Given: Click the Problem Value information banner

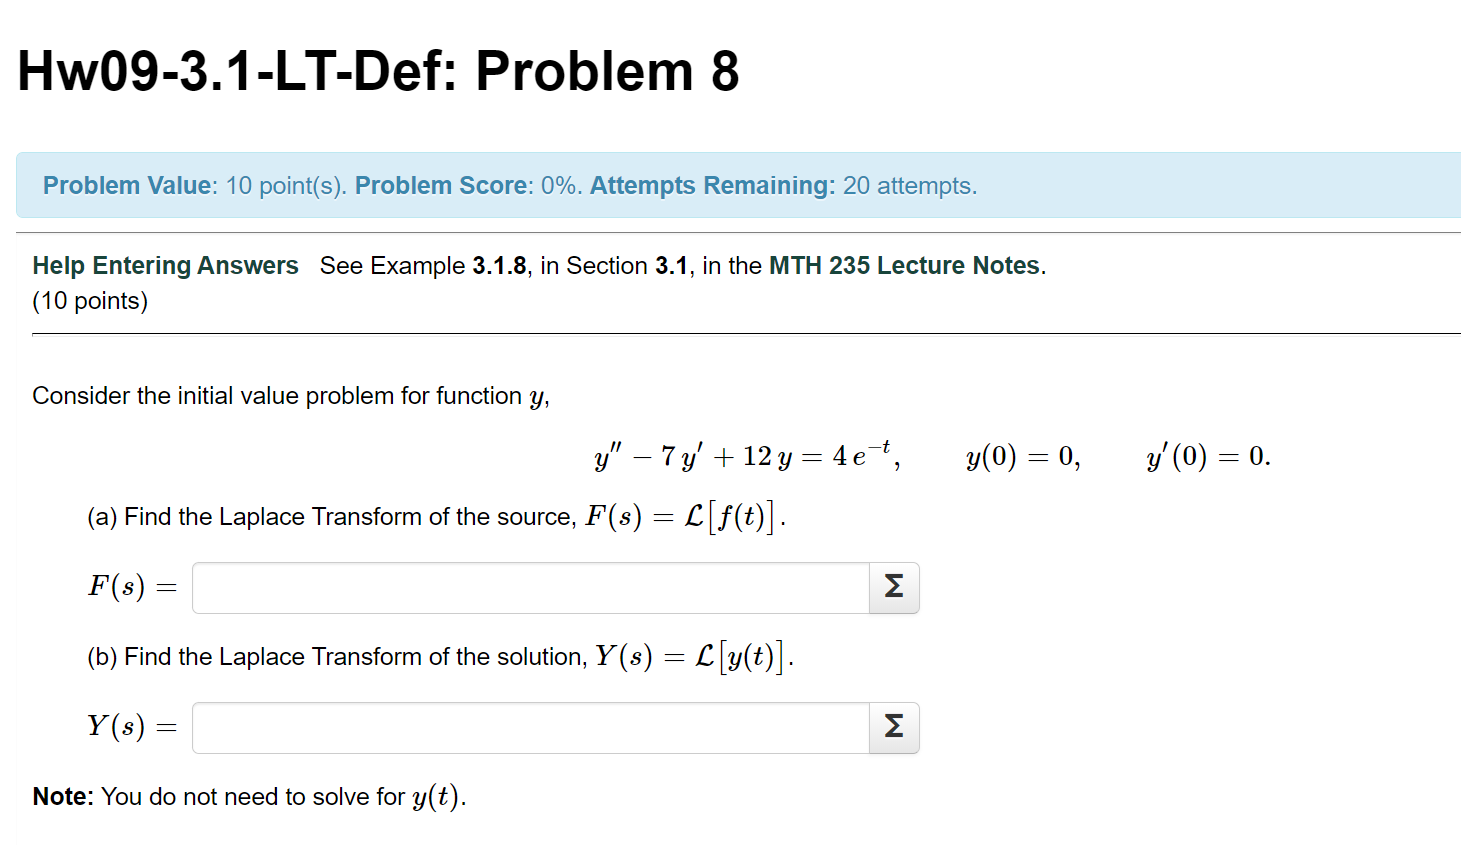Looking at the screenshot, I should (x=510, y=185).
